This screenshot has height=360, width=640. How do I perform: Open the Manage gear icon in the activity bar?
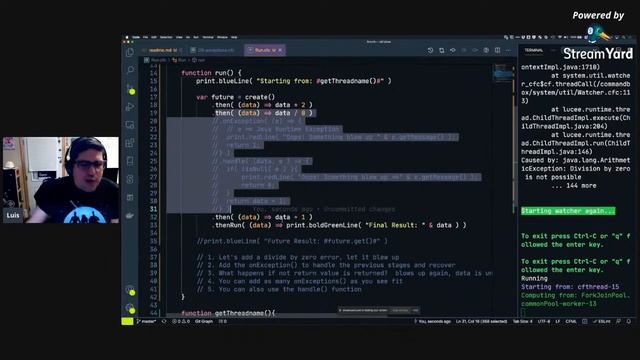pyautogui.click(x=130, y=308)
